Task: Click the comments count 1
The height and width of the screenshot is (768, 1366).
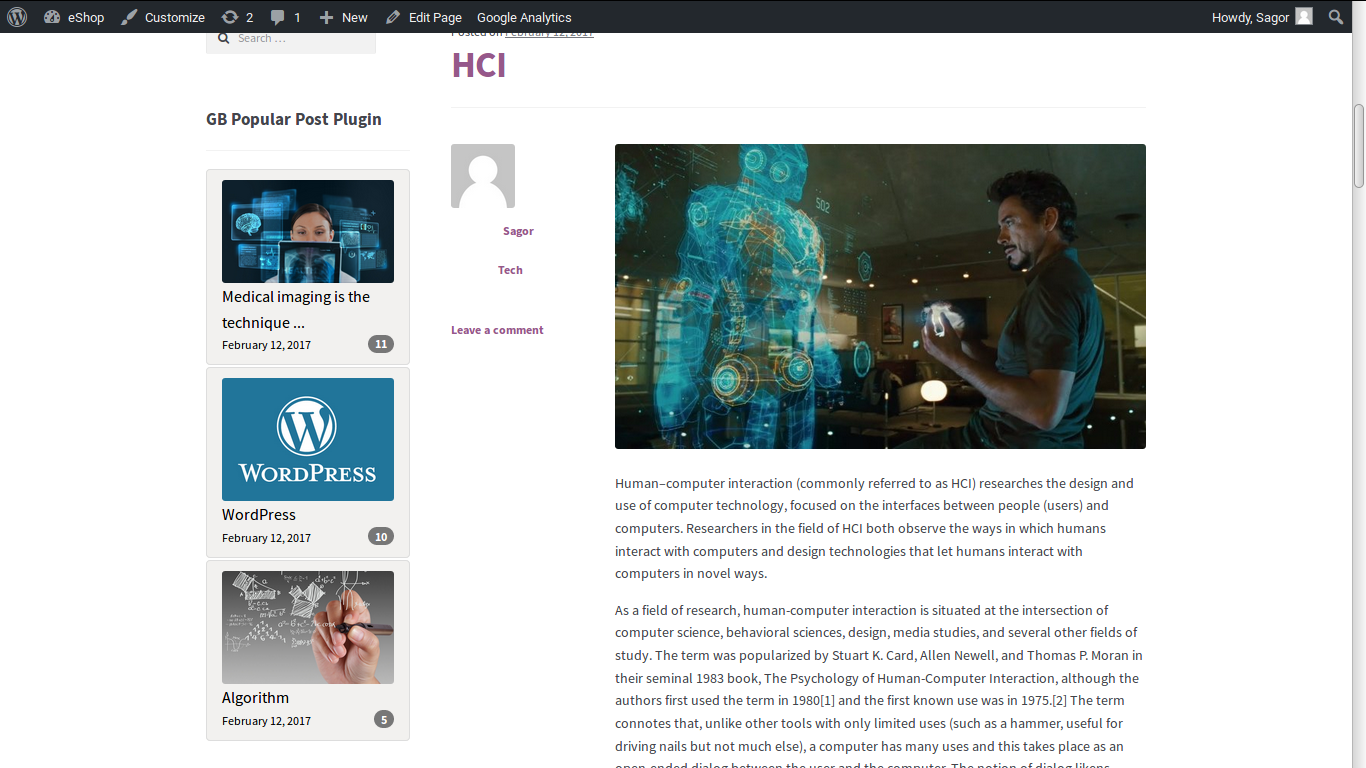Action: point(297,18)
